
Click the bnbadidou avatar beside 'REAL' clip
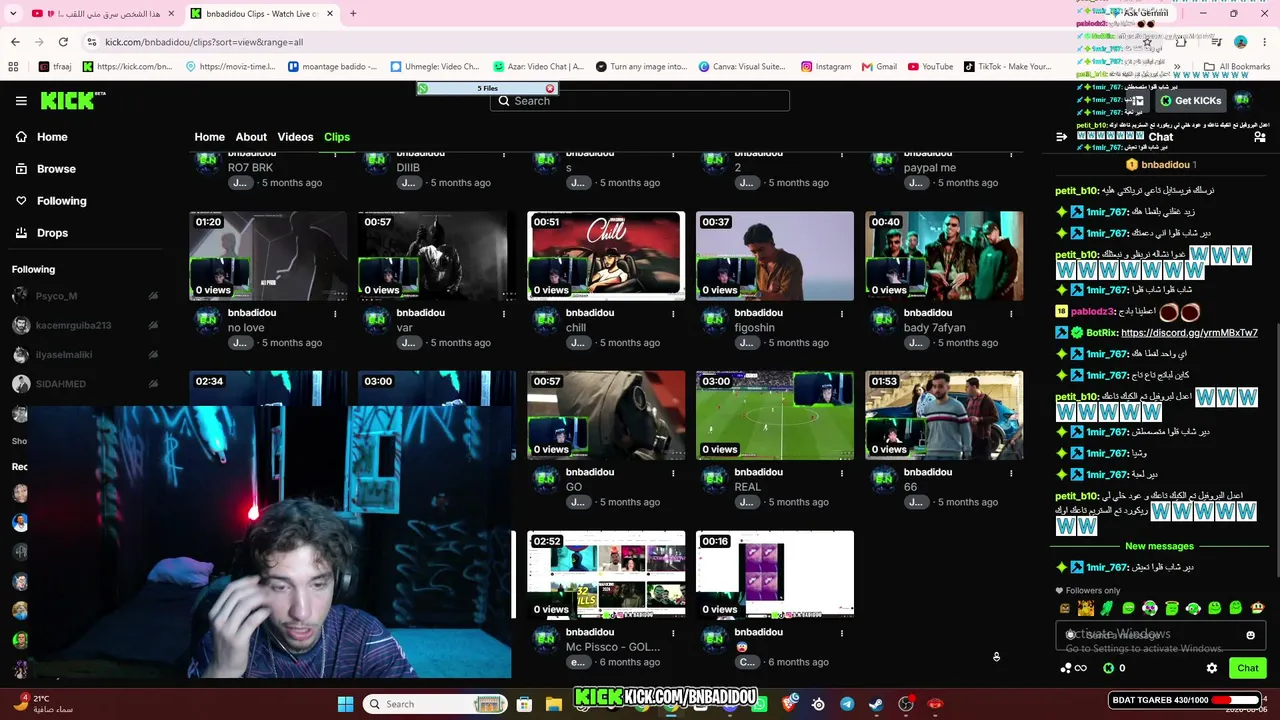pyautogui.click(x=714, y=480)
